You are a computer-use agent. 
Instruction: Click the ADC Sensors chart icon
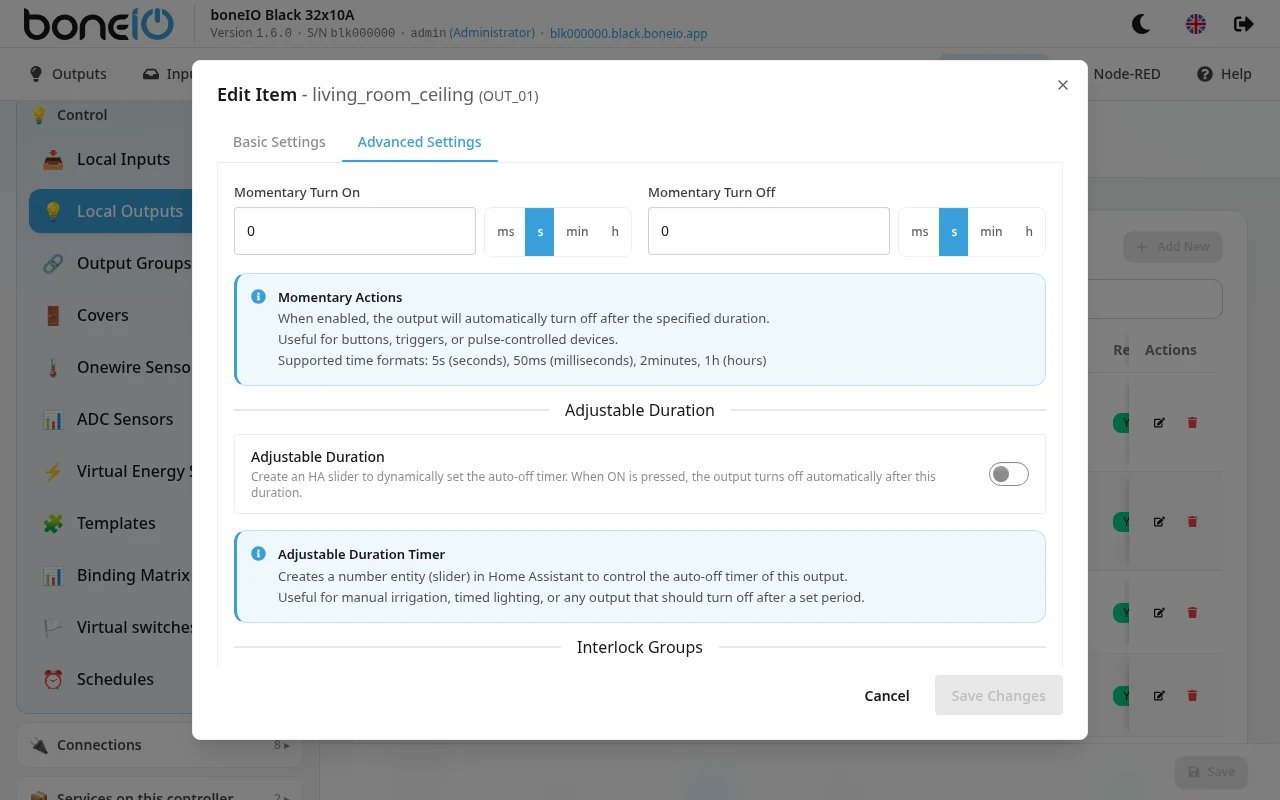click(x=53, y=419)
